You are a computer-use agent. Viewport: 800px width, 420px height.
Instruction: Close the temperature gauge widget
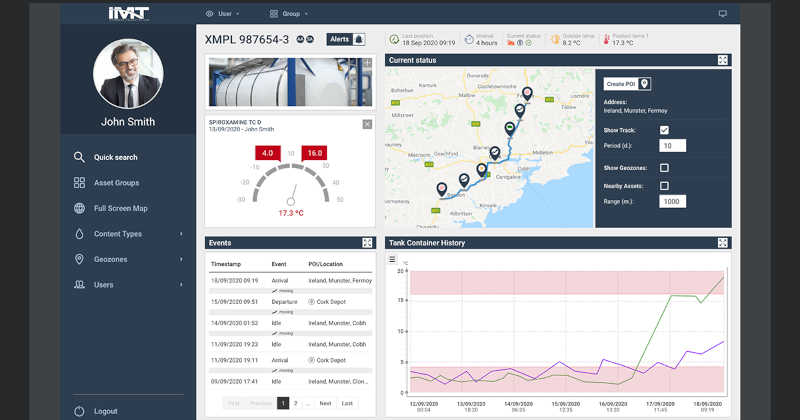tap(367, 124)
